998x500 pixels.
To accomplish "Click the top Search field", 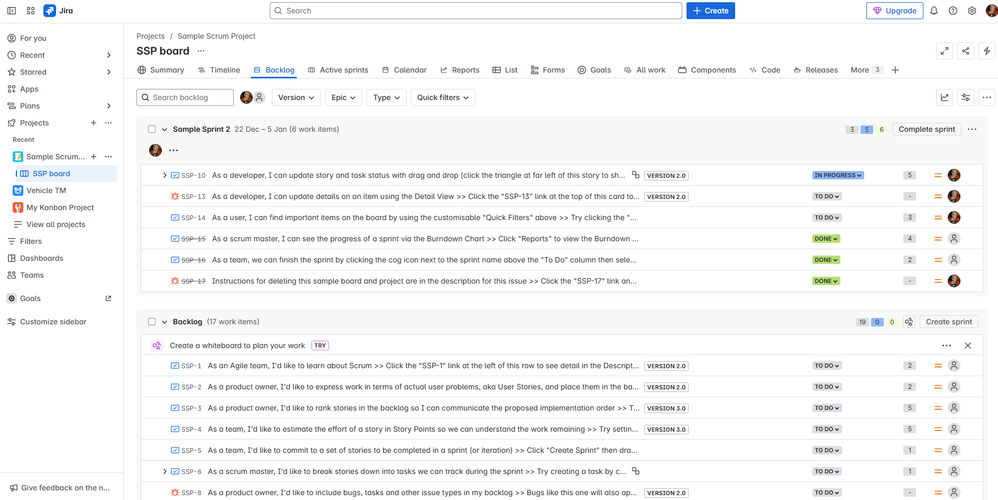I will tap(475, 11).
